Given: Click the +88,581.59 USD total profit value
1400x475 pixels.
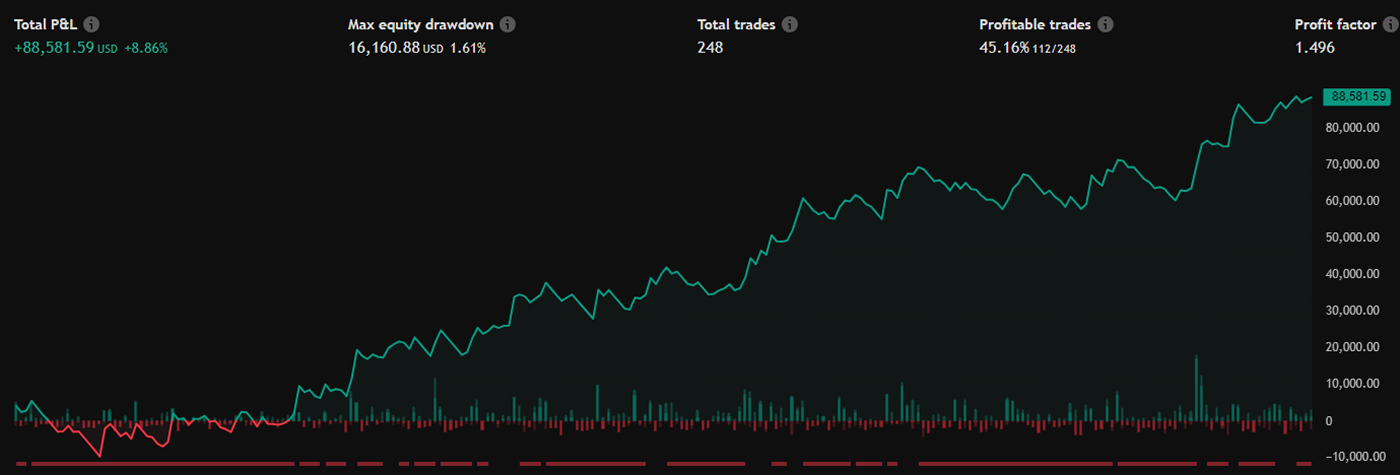Looking at the screenshot, I should click(54, 48).
